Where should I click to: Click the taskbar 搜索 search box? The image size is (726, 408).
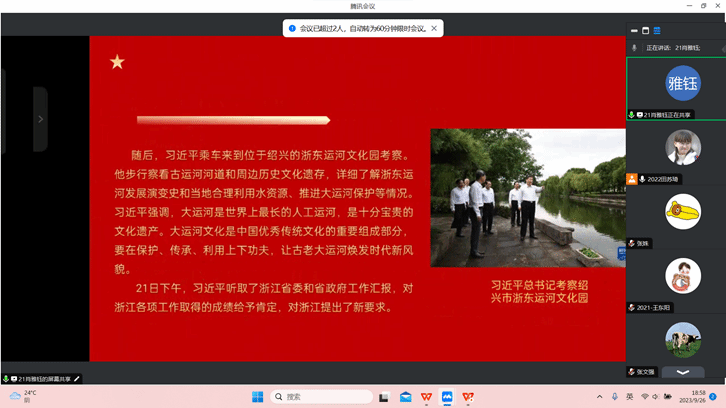pos(312,397)
